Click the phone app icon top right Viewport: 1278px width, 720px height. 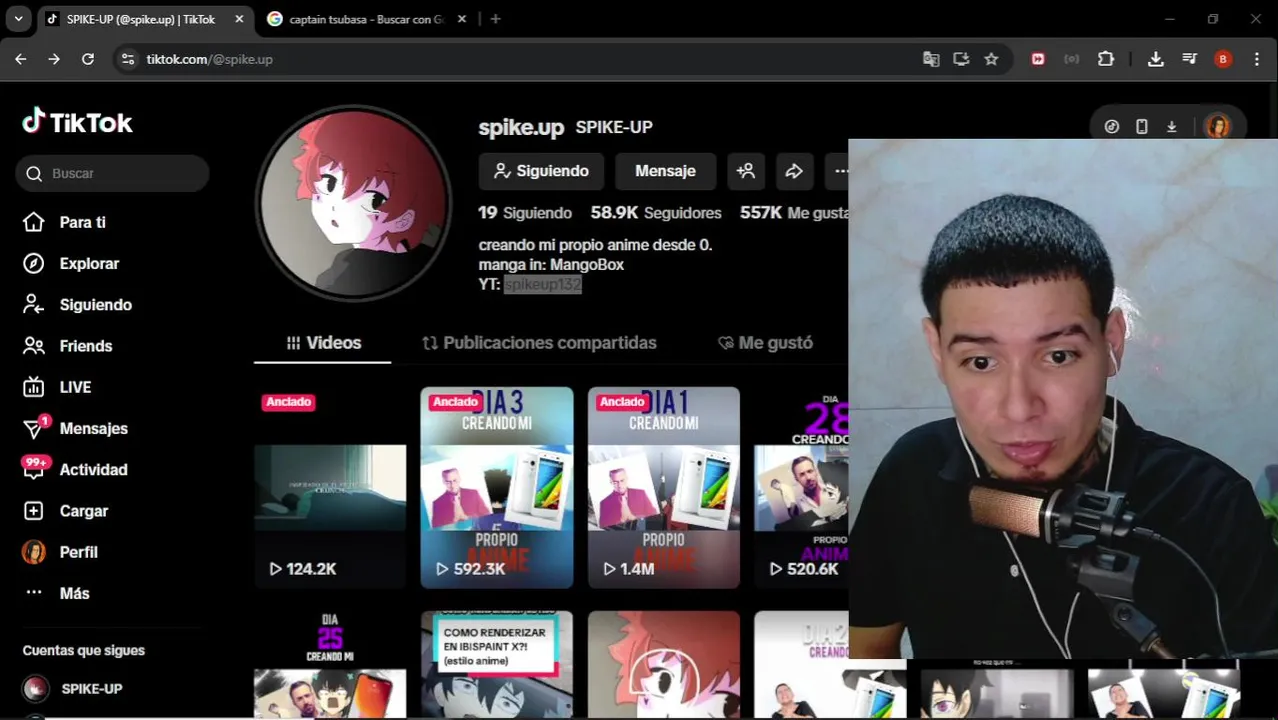pos(1141,126)
